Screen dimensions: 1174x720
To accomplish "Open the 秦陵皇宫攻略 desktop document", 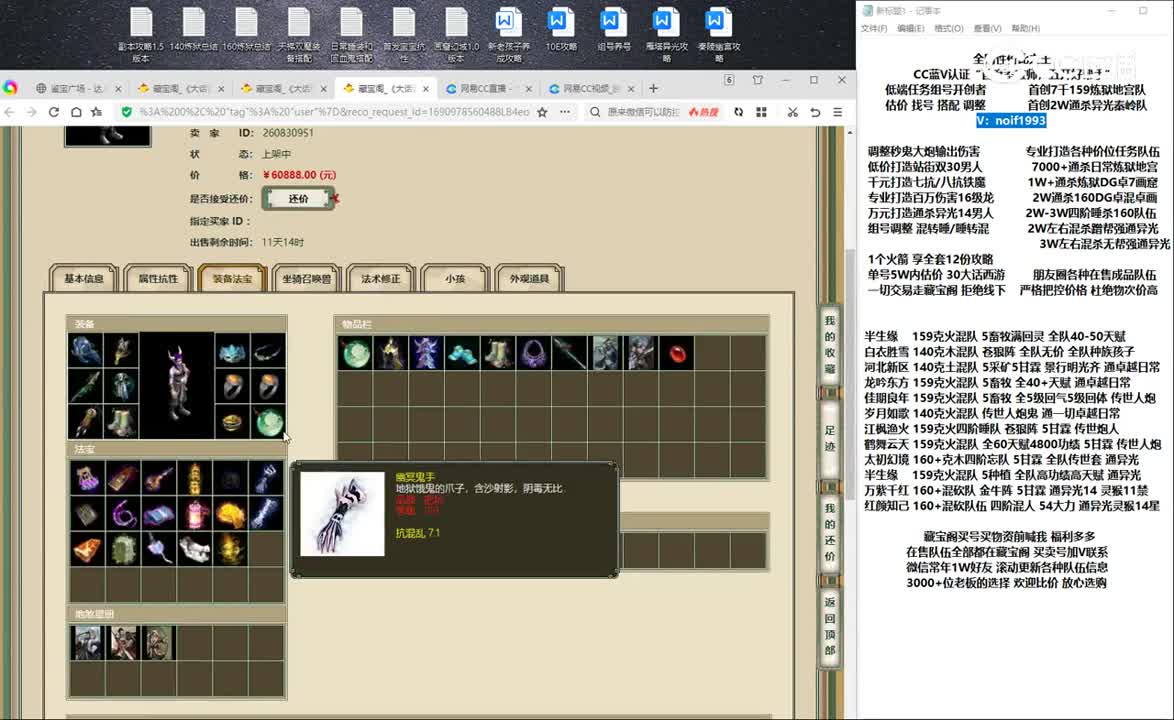I will click(717, 34).
